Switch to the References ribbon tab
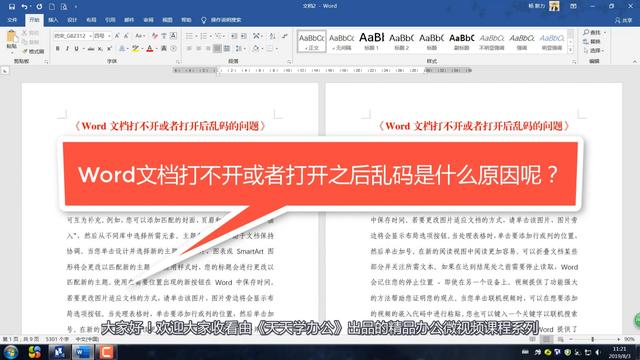640x360 pixels. 110,20
